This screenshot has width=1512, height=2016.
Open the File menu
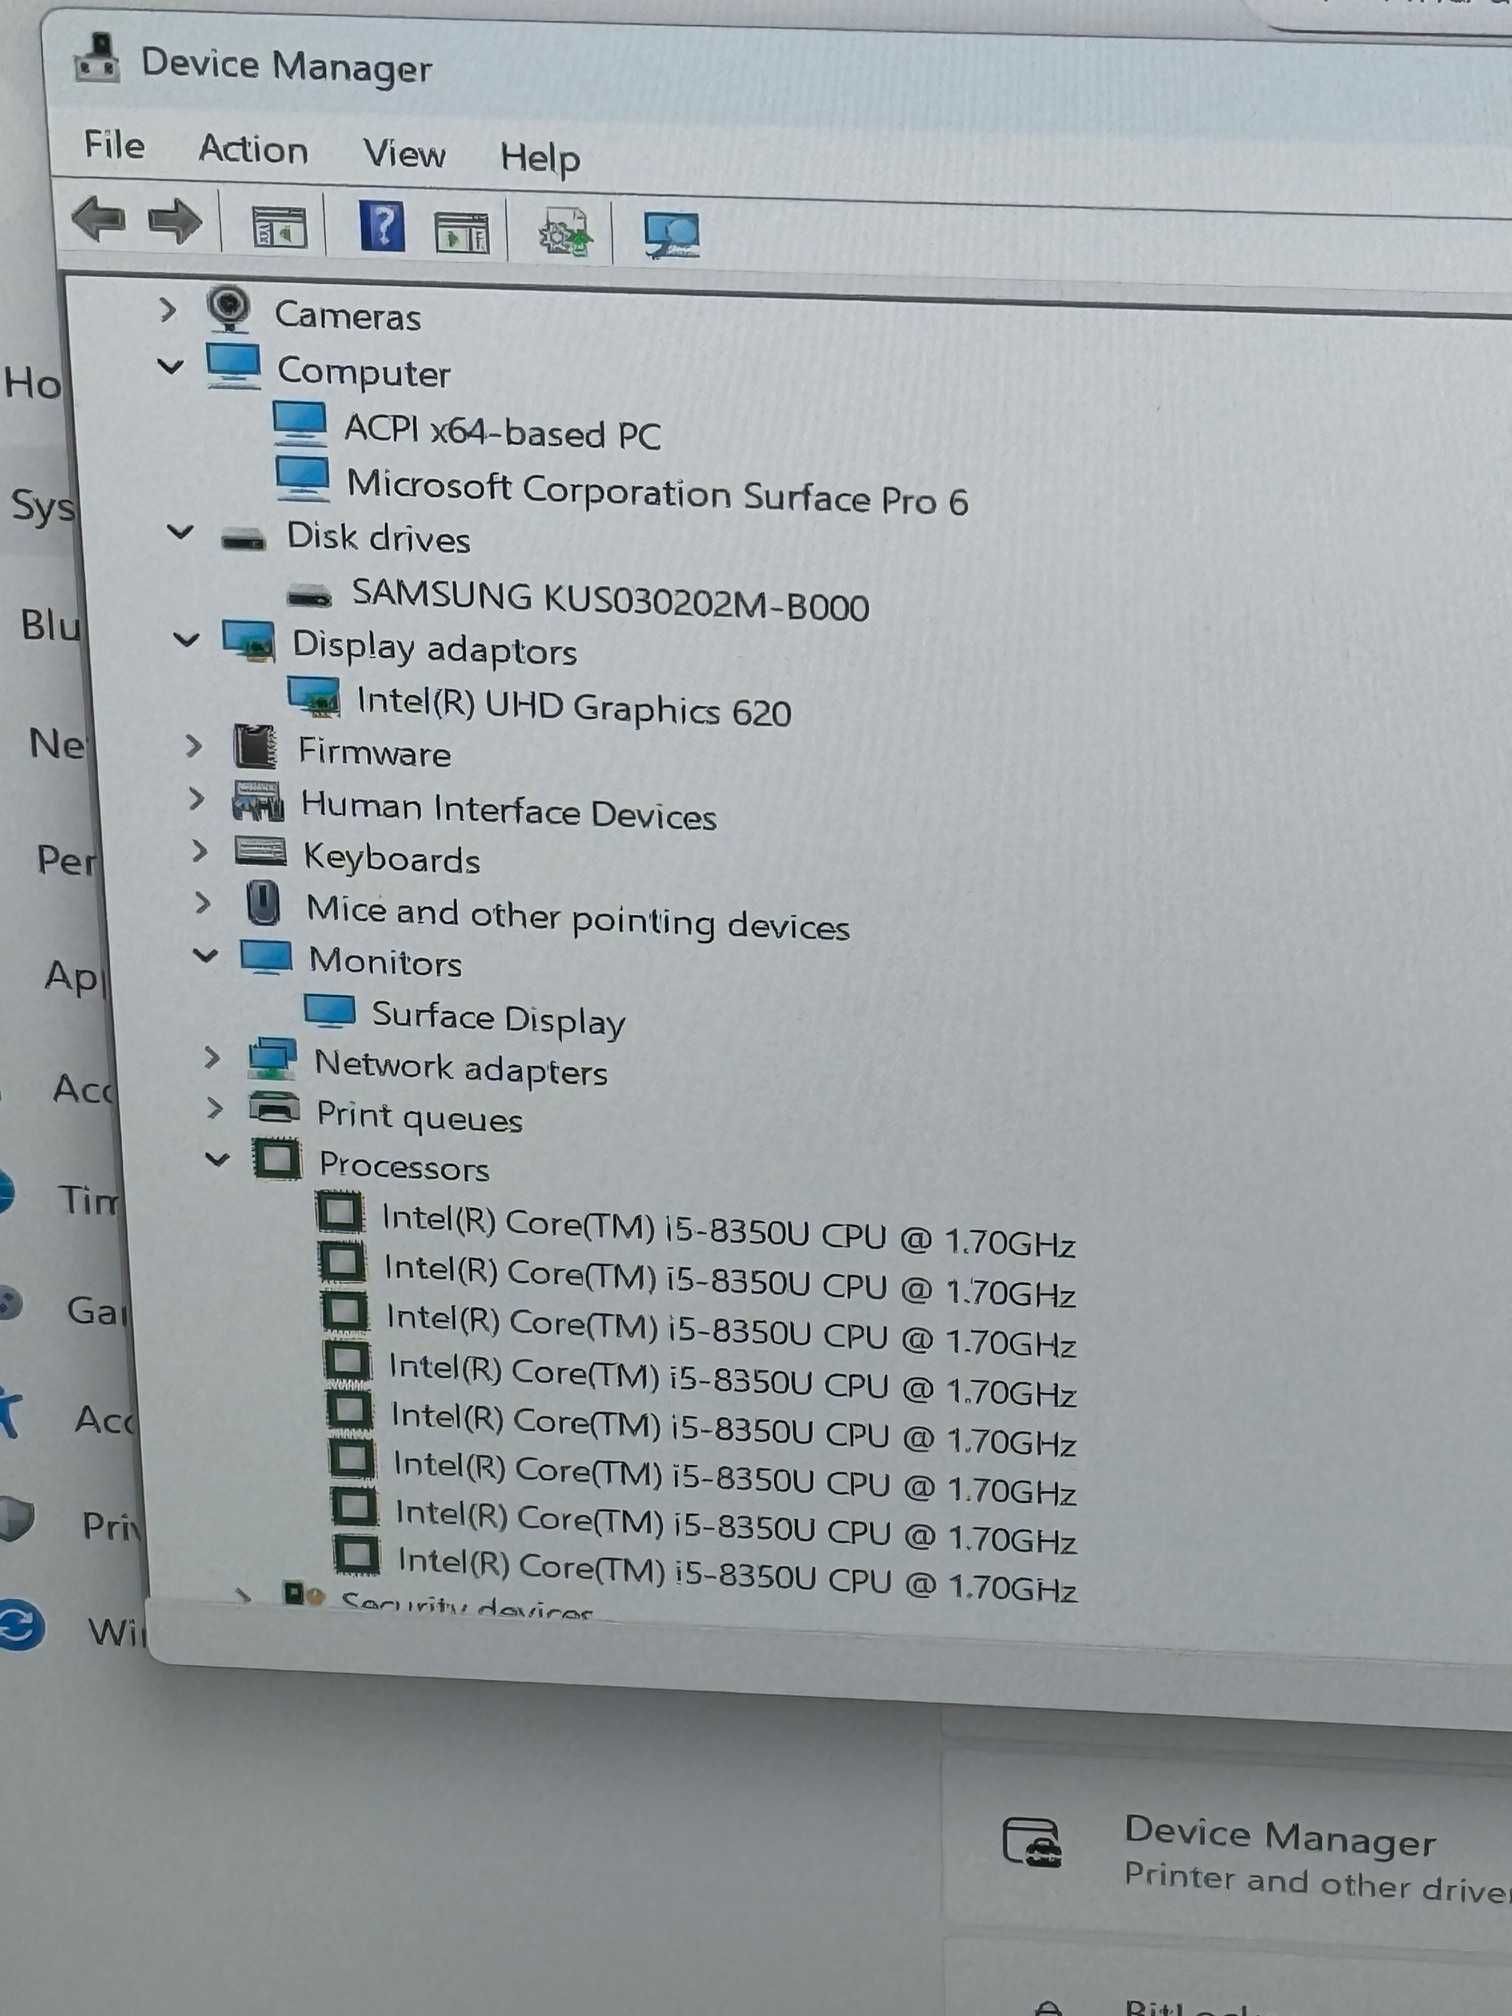pos(114,145)
